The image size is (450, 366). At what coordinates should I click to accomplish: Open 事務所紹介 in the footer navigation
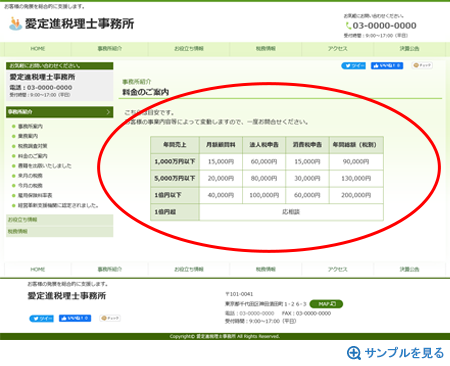click(x=110, y=269)
